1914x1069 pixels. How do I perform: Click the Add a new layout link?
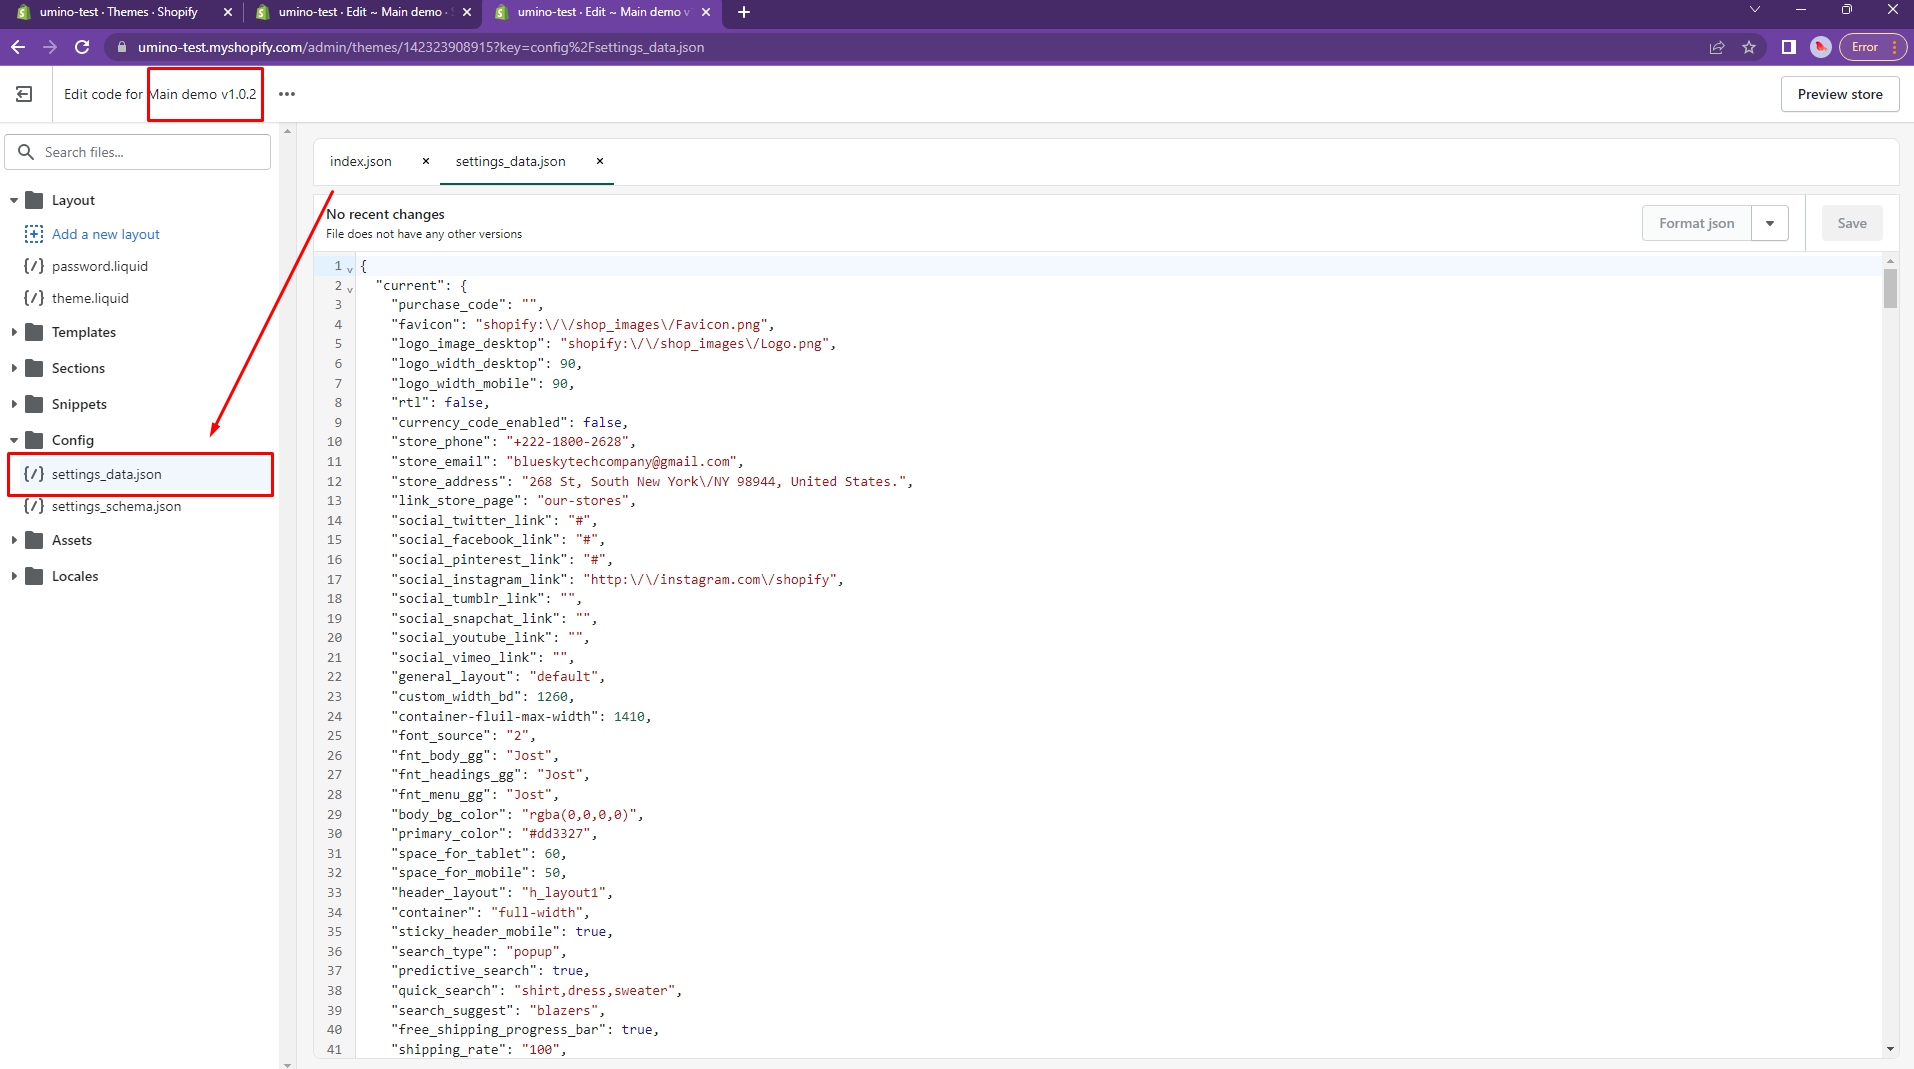click(105, 234)
